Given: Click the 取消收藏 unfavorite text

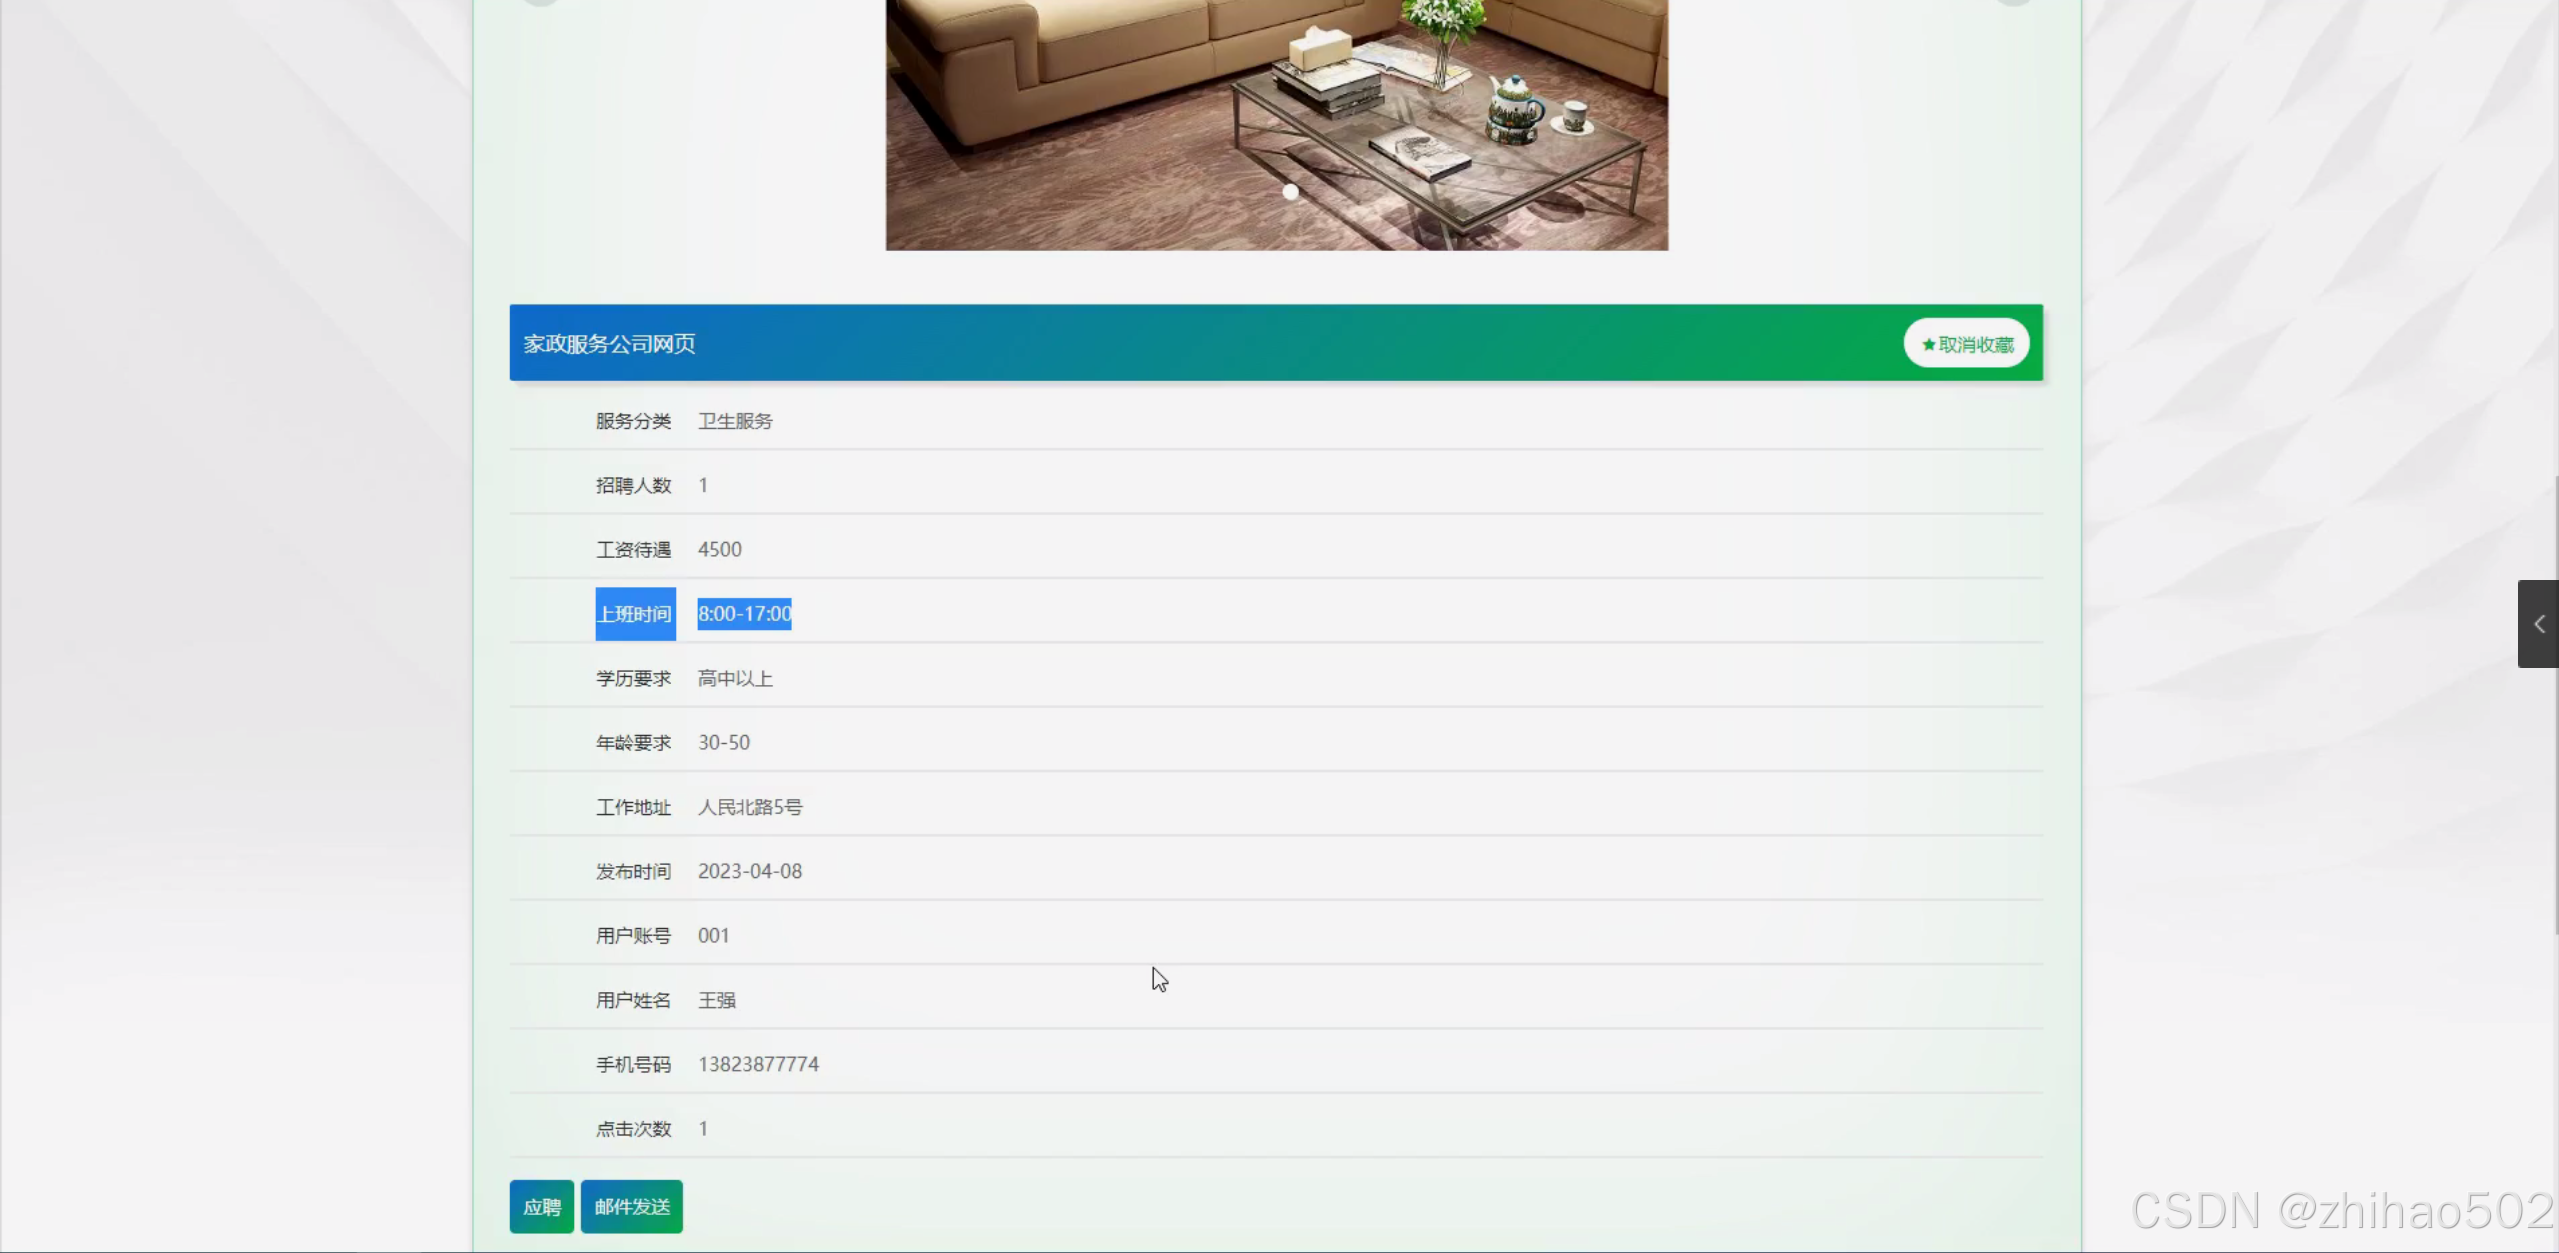Looking at the screenshot, I should 1975,345.
